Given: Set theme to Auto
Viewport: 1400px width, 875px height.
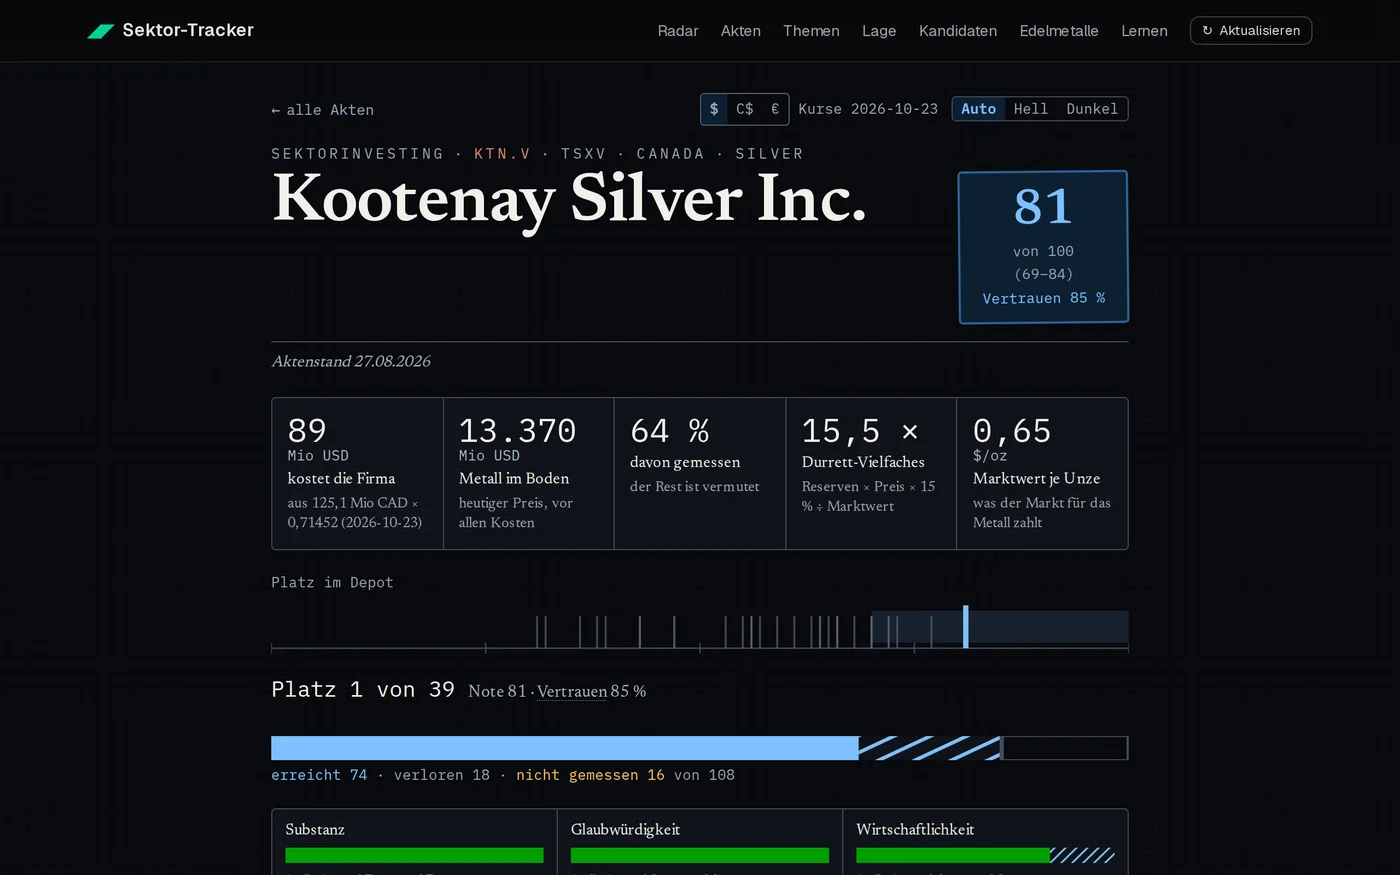Looking at the screenshot, I should [978, 109].
